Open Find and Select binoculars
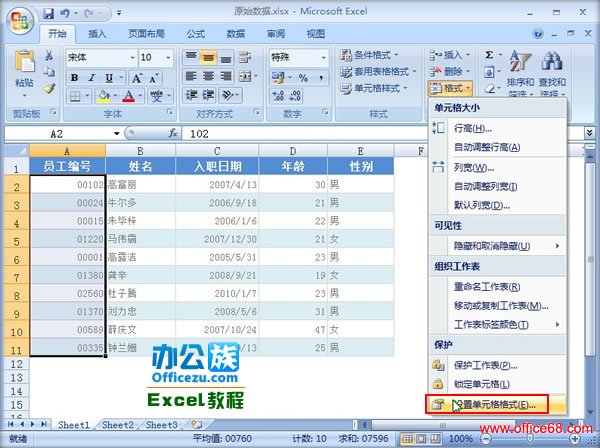The height and width of the screenshot is (448, 600). click(x=553, y=73)
